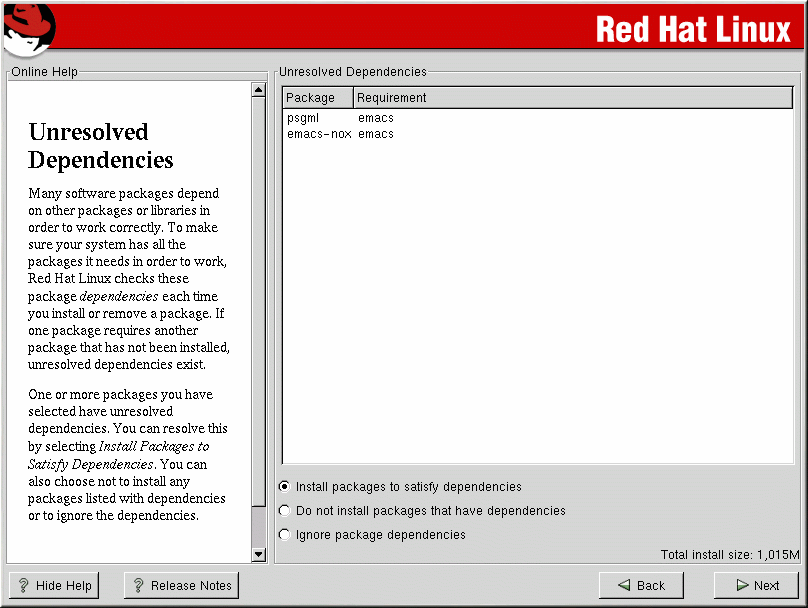The width and height of the screenshot is (808, 608).
Task: Sort by the Requirement column header
Action: pyautogui.click(x=392, y=98)
